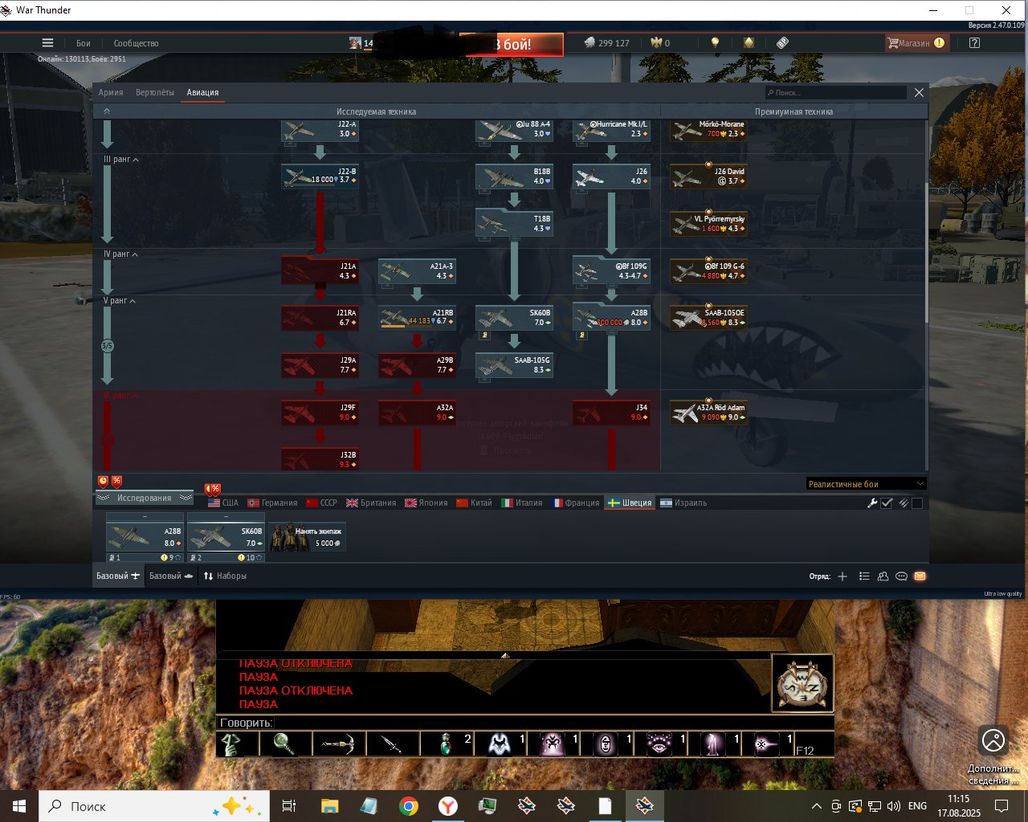This screenshot has width=1028, height=822.
Task: Add squad member with plus icon
Action: [x=842, y=576]
